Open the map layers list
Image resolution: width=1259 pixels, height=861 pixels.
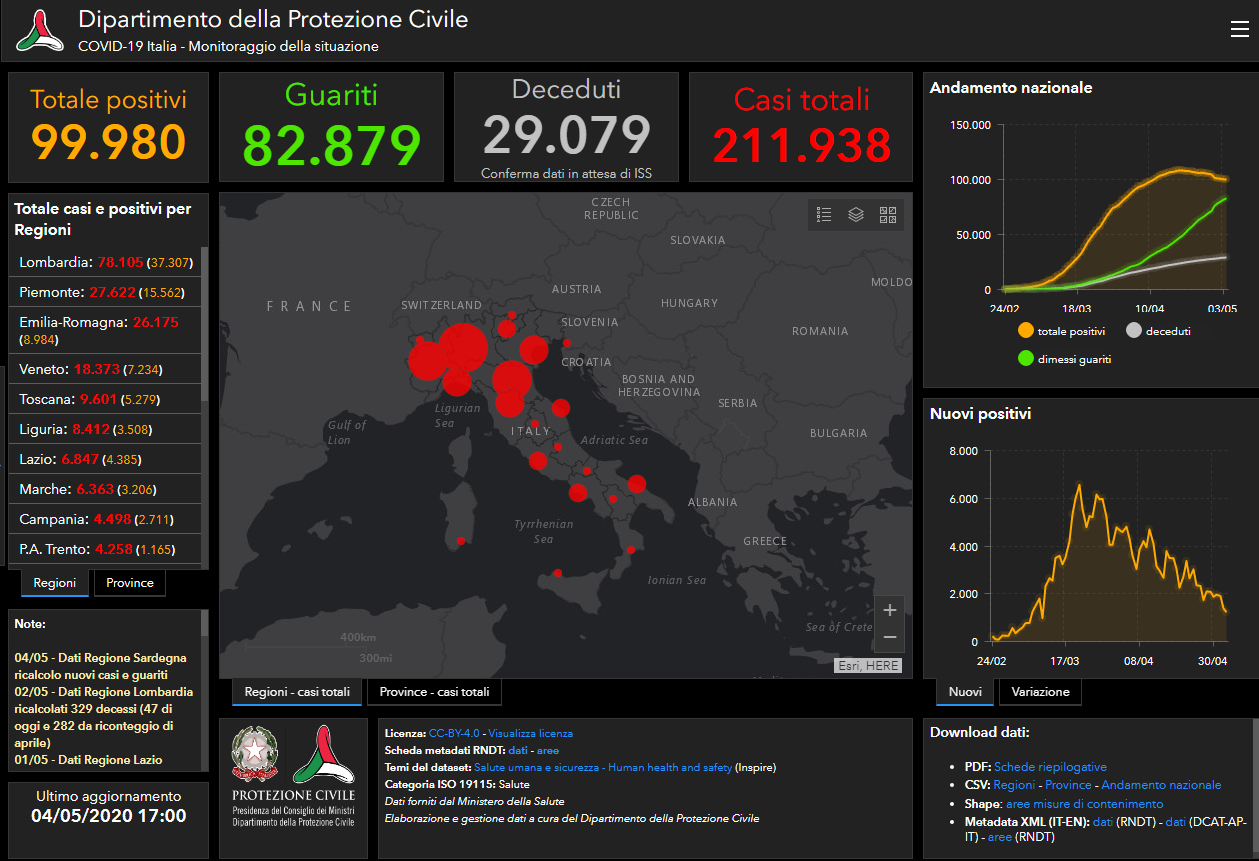tap(856, 214)
